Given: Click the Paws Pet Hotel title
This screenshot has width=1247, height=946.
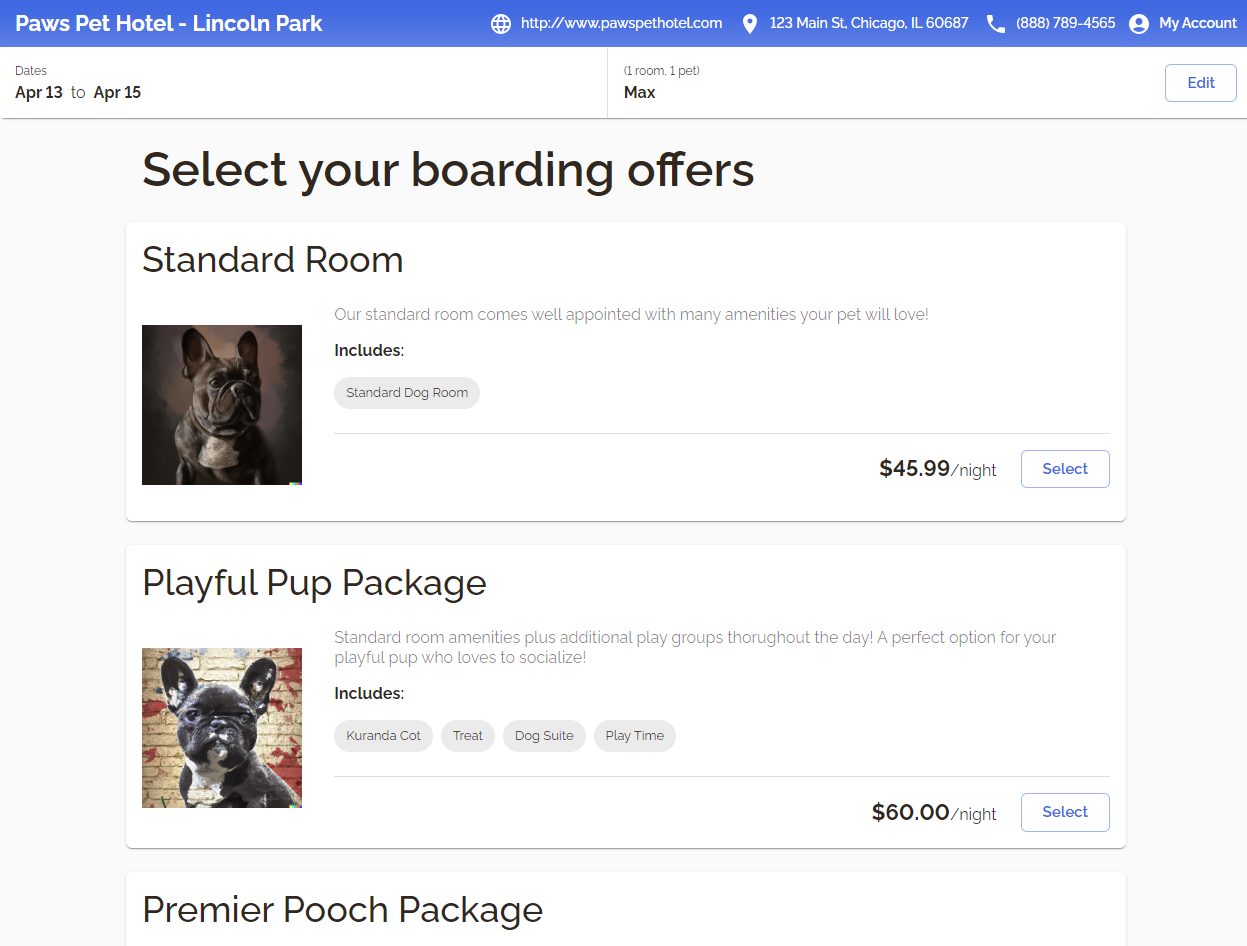Looking at the screenshot, I should coord(169,23).
